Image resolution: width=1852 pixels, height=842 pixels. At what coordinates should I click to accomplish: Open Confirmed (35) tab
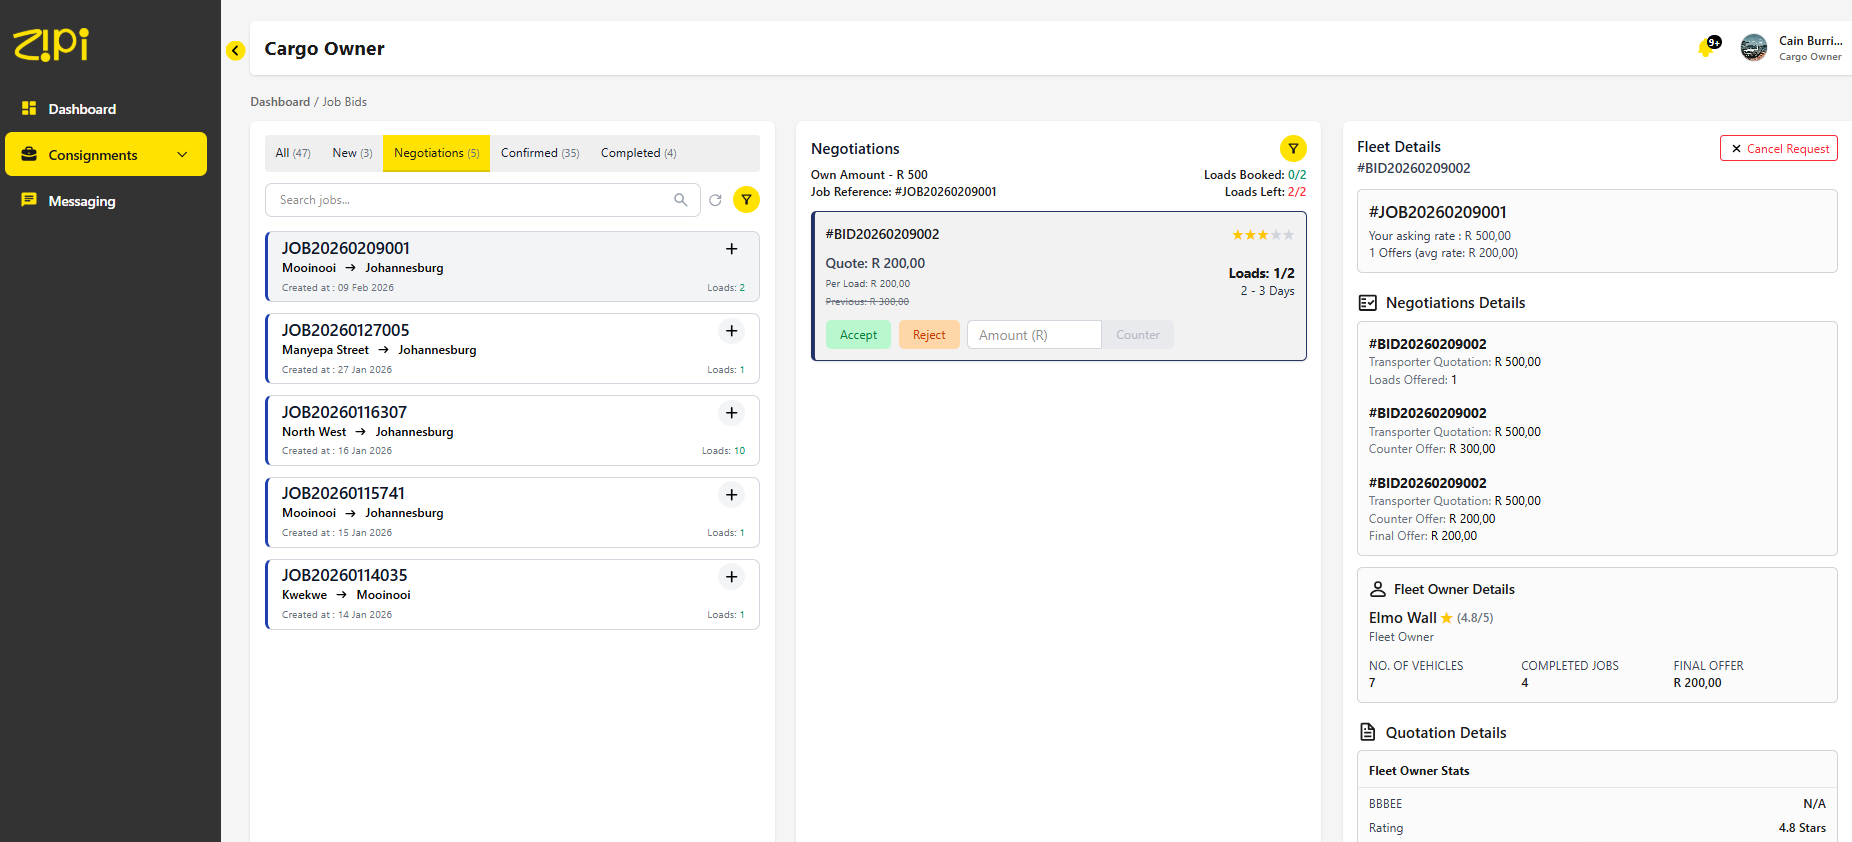click(x=540, y=153)
